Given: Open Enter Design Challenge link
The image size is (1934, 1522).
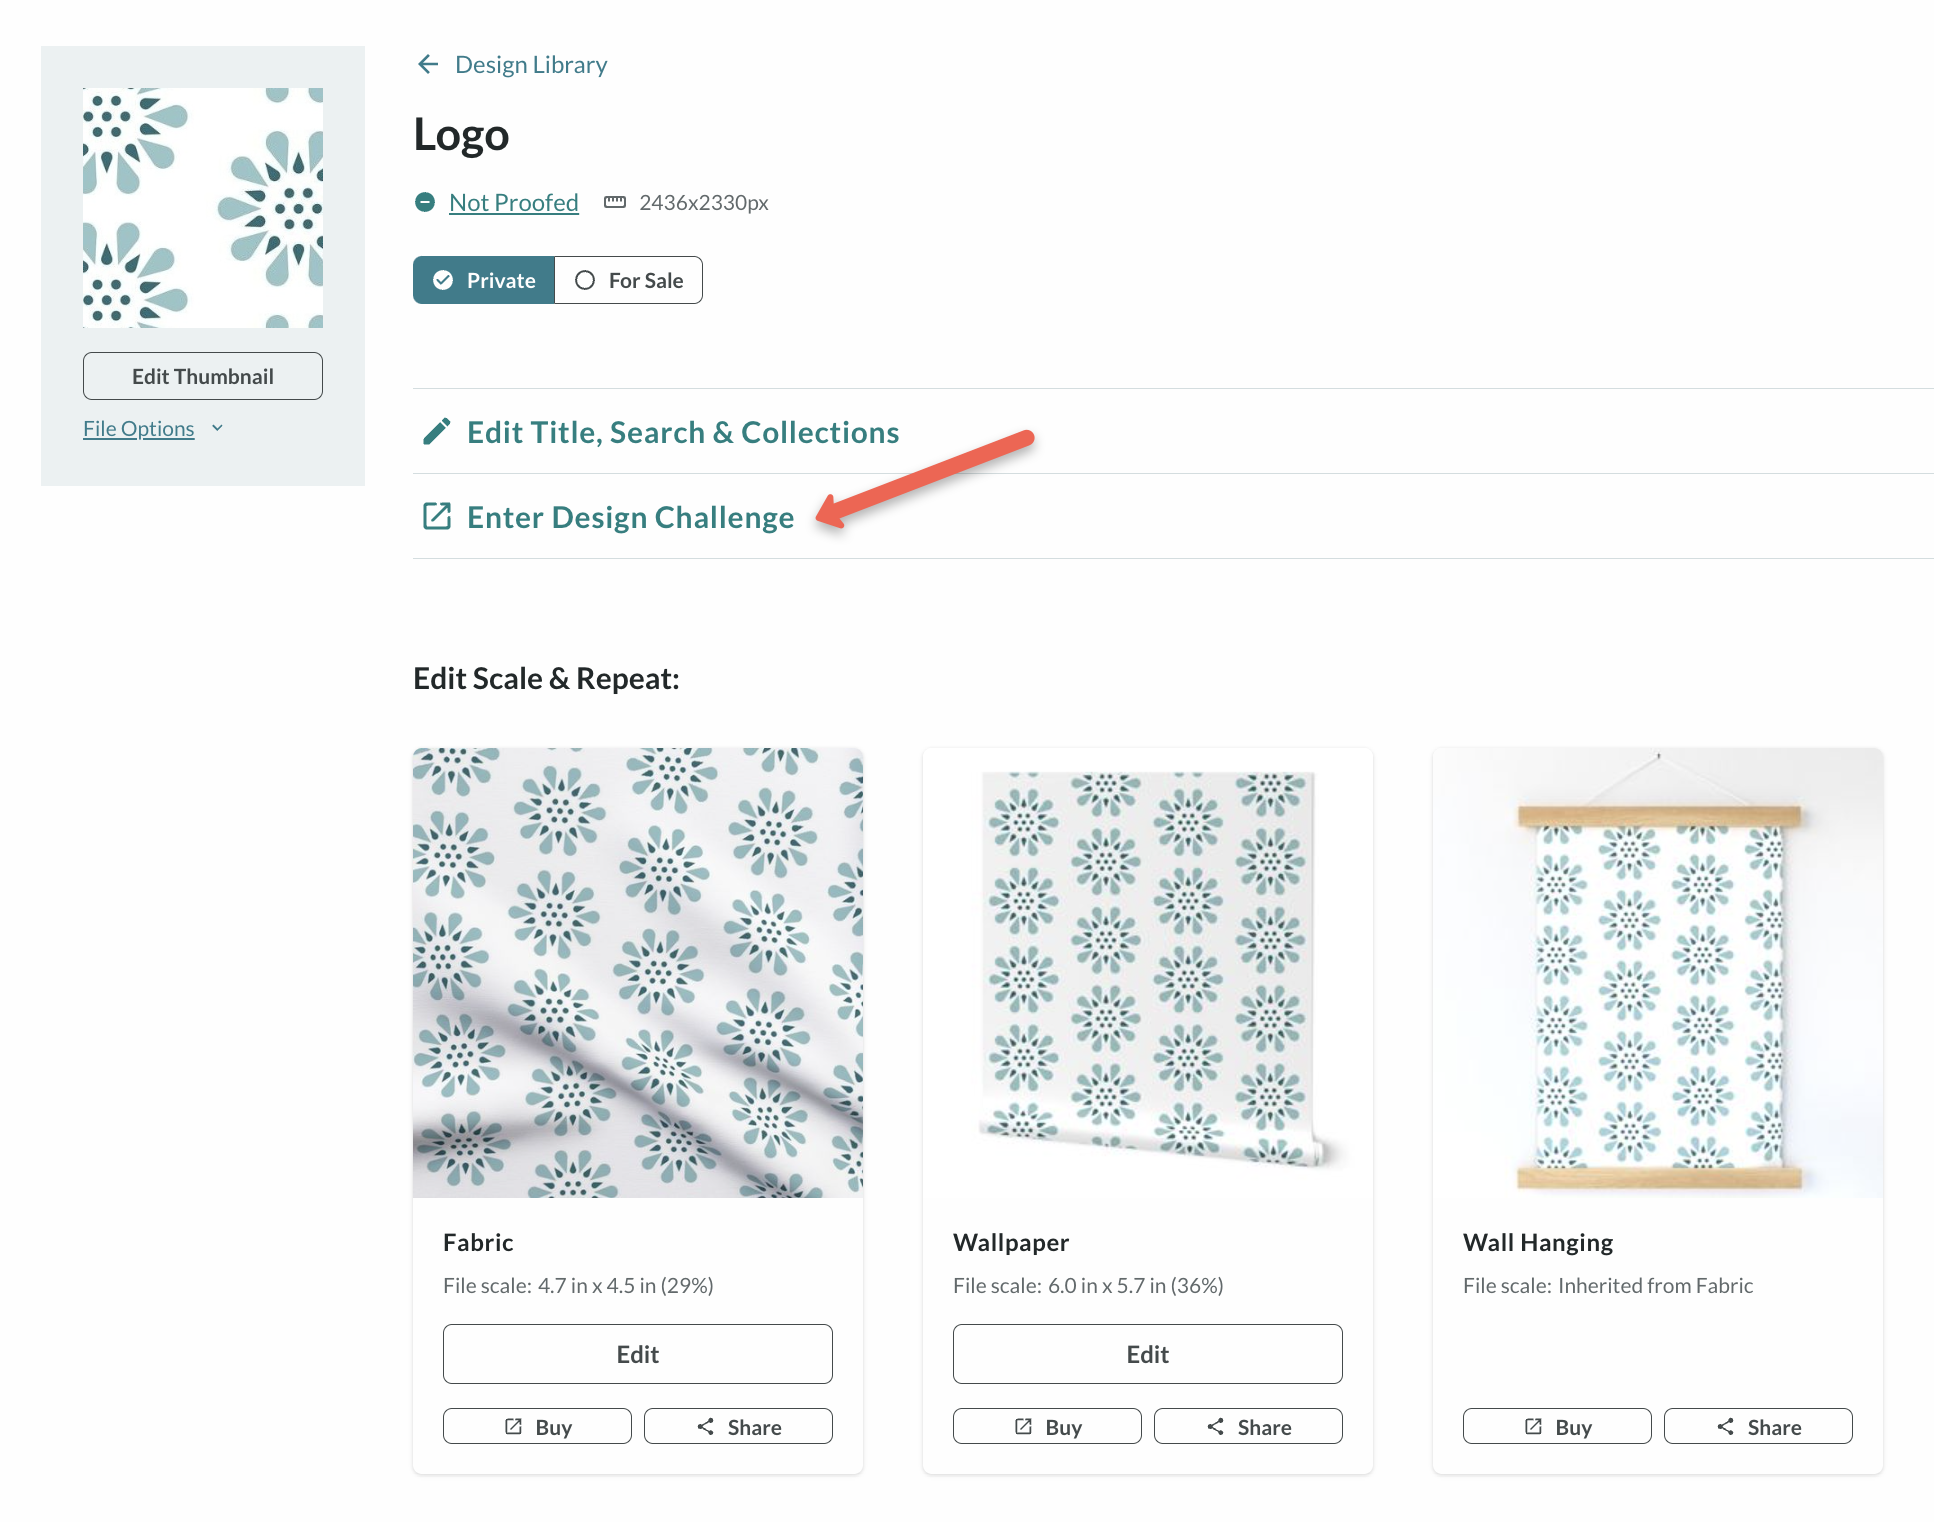Looking at the screenshot, I should 630,517.
